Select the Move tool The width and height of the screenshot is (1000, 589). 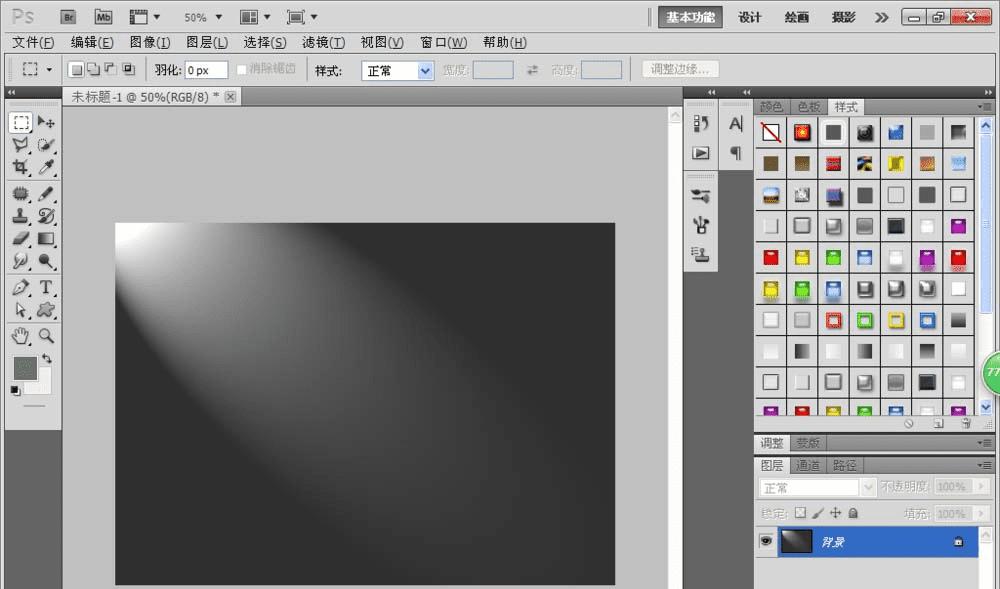(x=46, y=122)
